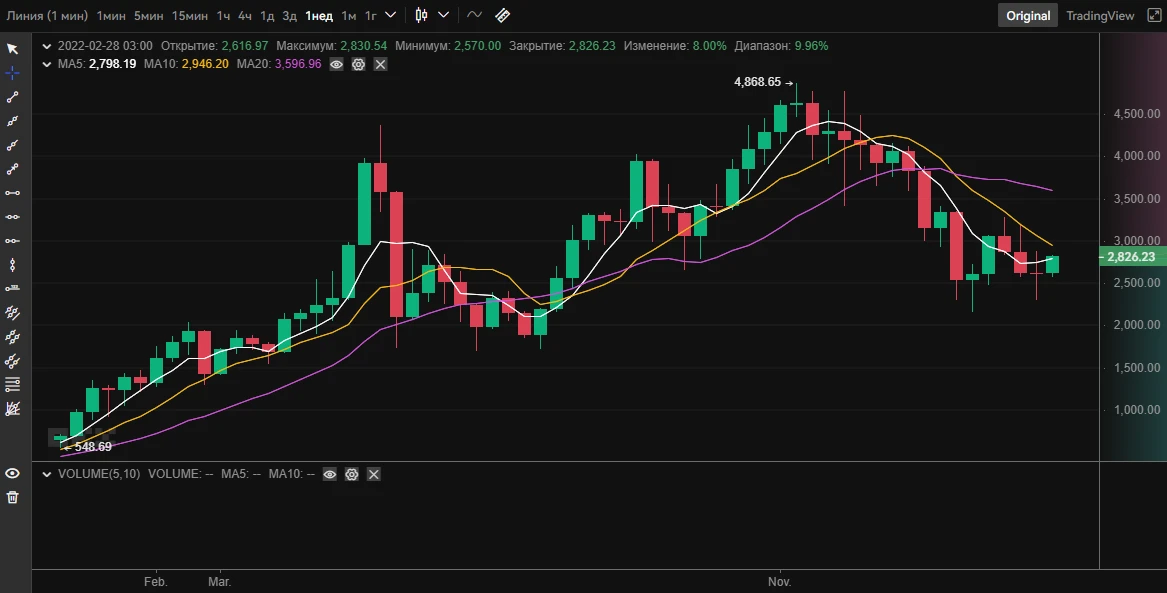Toggle all drawings visibility in sidebar
Viewport: 1167px width, 593px height.
pyautogui.click(x=13, y=473)
